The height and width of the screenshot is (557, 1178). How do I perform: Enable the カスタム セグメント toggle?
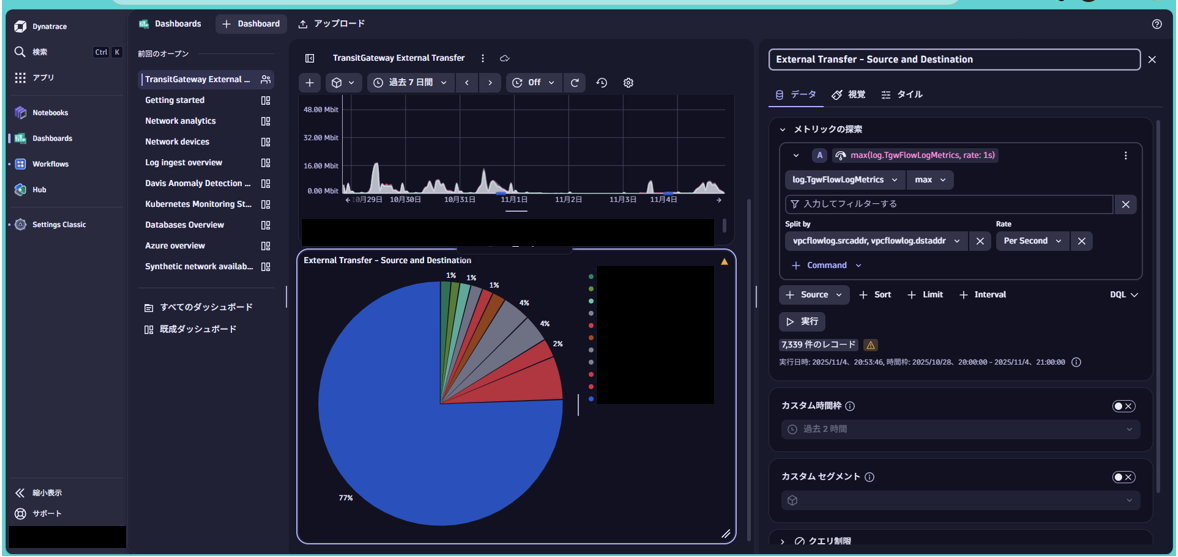point(1124,477)
